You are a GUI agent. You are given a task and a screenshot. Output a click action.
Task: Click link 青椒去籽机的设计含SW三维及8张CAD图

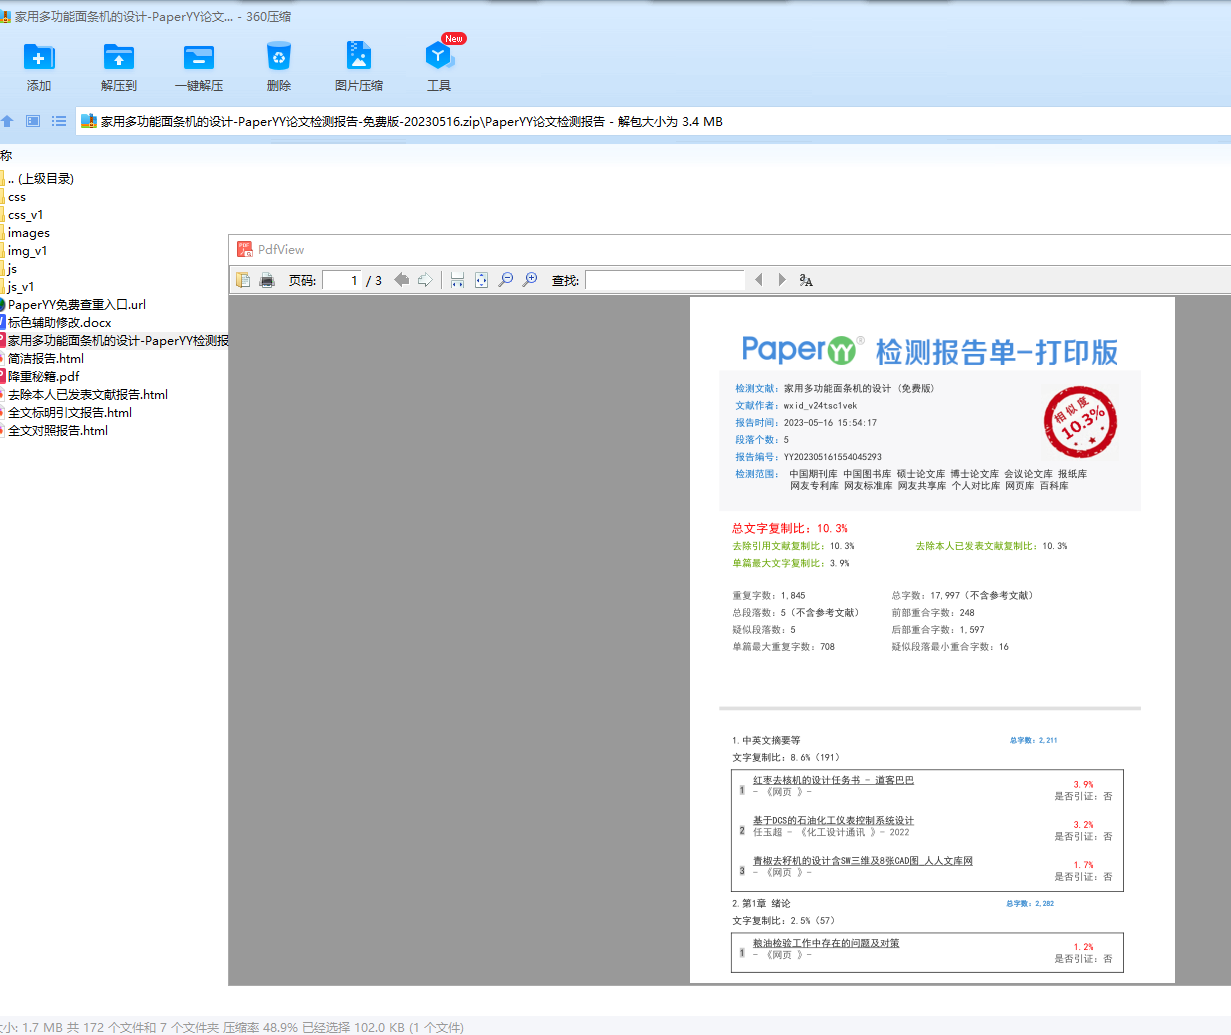click(863, 860)
